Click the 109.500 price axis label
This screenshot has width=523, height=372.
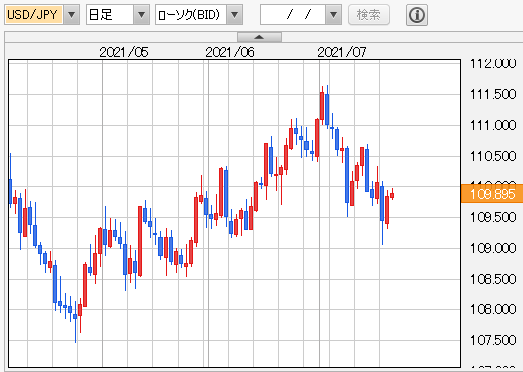click(493, 218)
